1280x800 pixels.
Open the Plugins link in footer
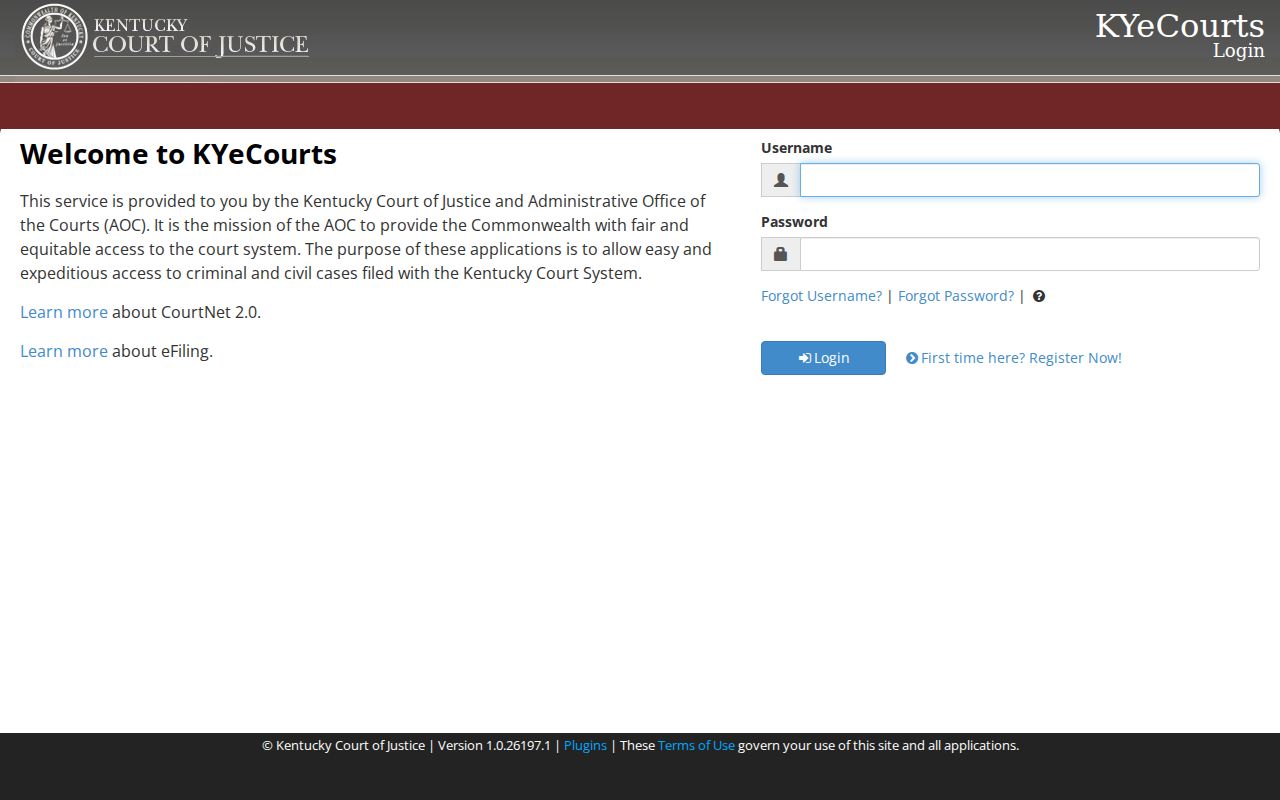[585, 745]
